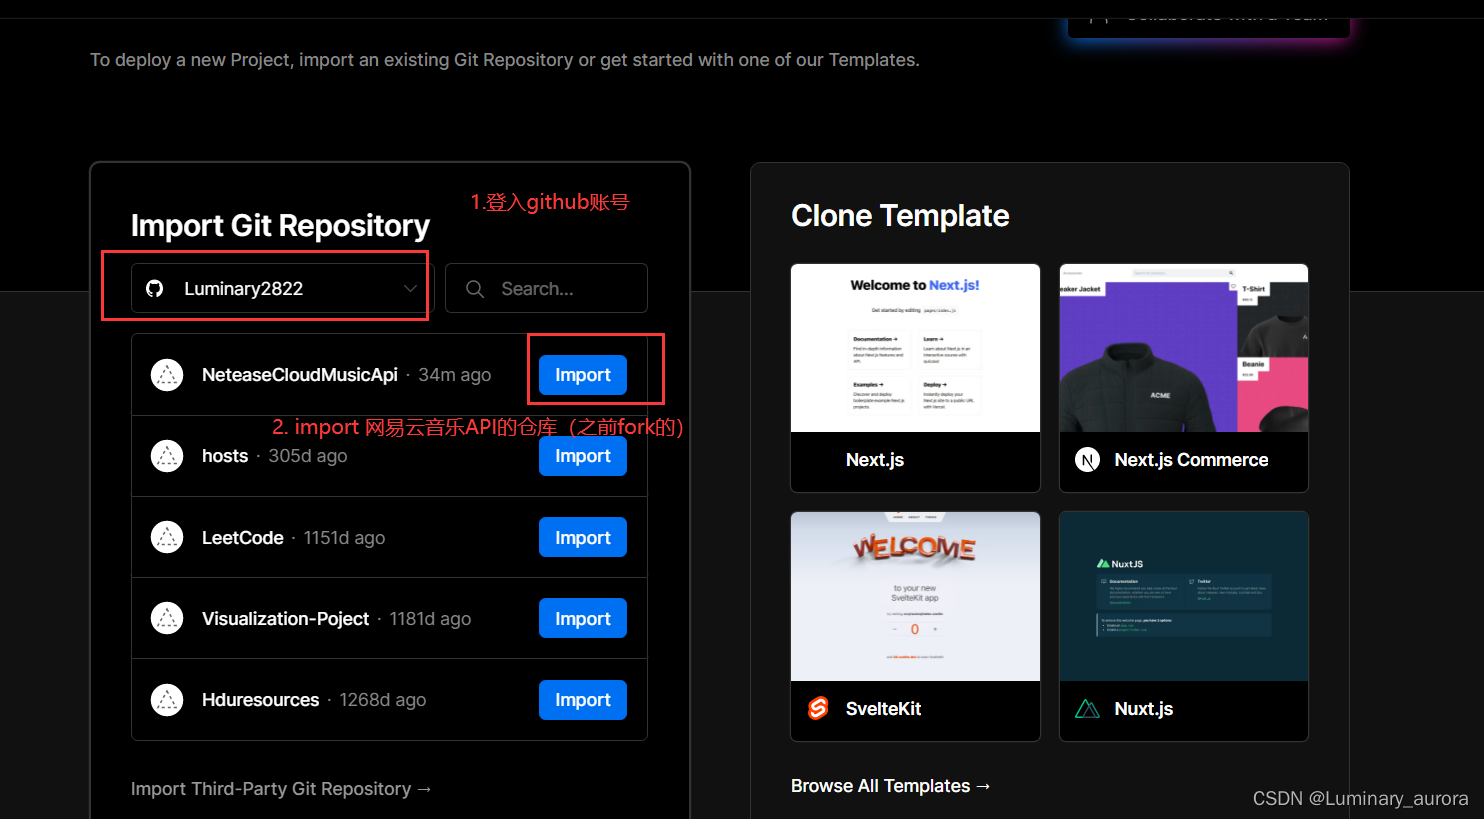
Task: Click the GitHub icon in the account selector
Action: click(154, 288)
